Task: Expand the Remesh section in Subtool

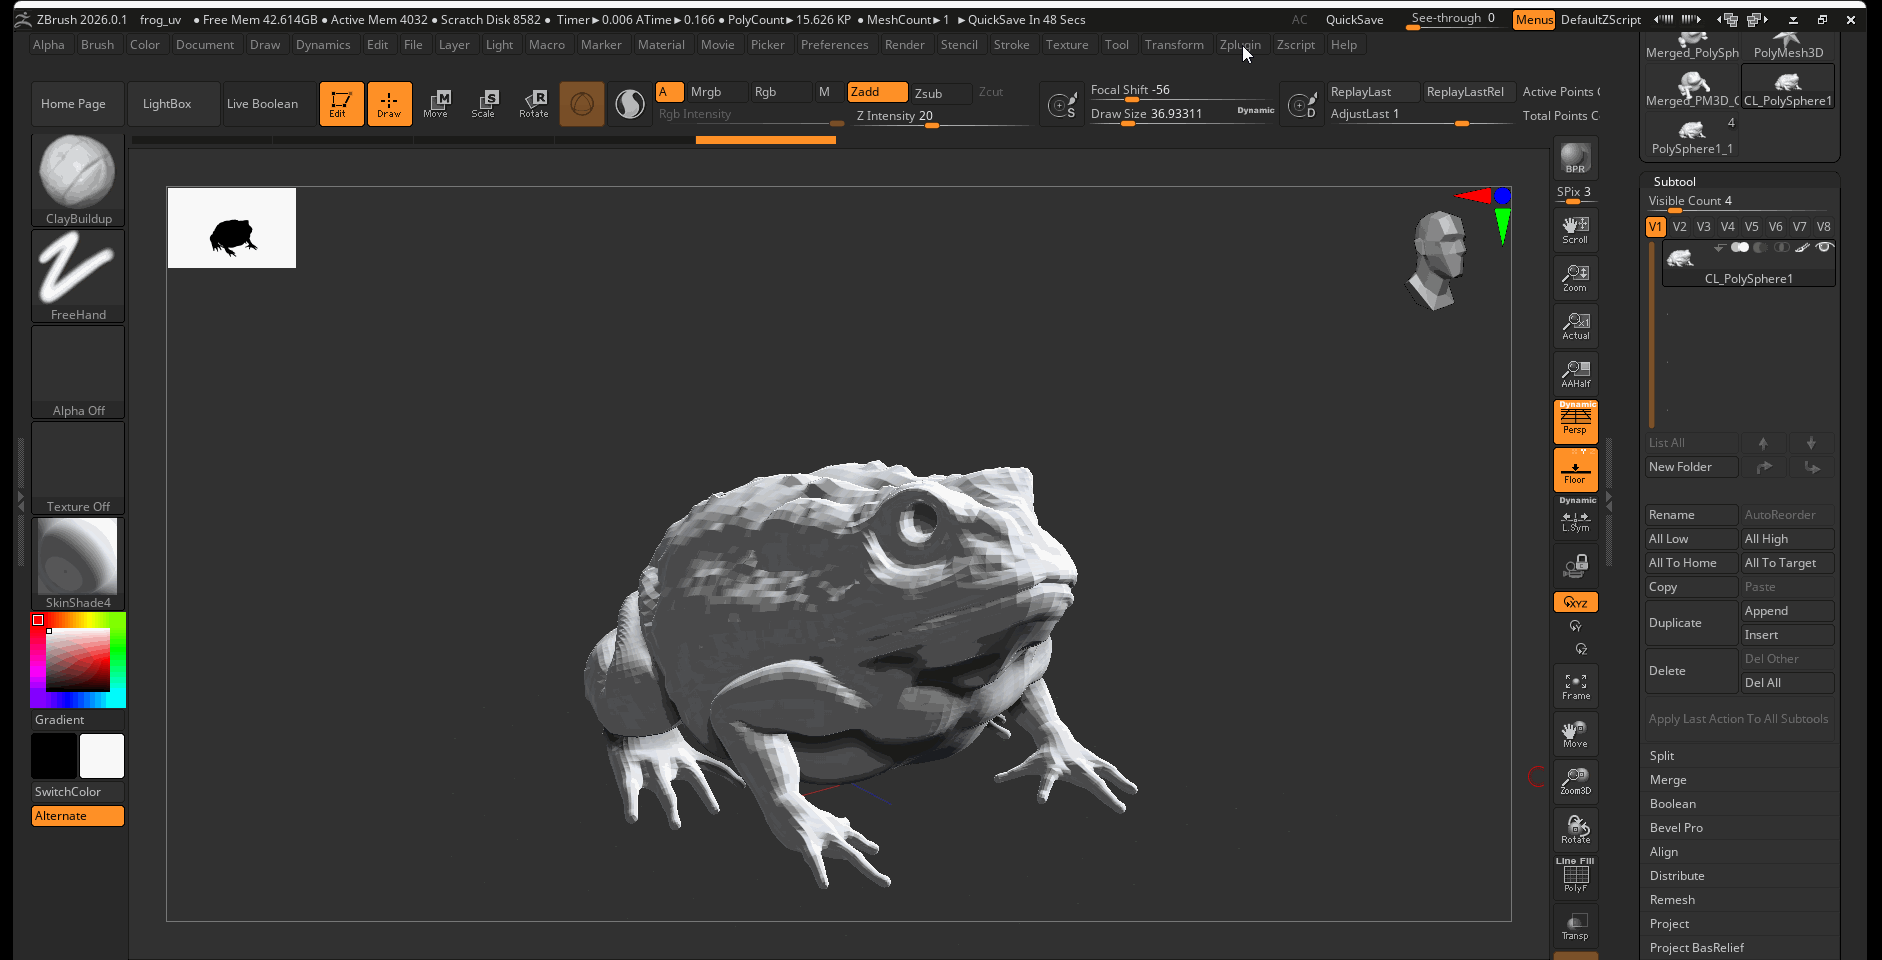Action: pyautogui.click(x=1672, y=900)
